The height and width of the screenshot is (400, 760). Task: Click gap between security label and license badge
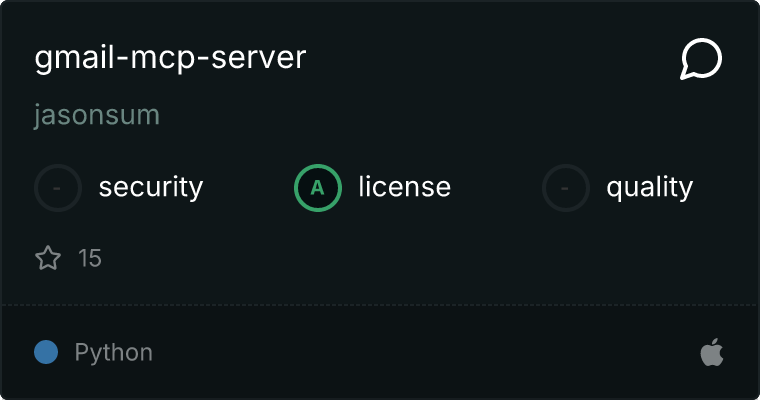coord(248,187)
